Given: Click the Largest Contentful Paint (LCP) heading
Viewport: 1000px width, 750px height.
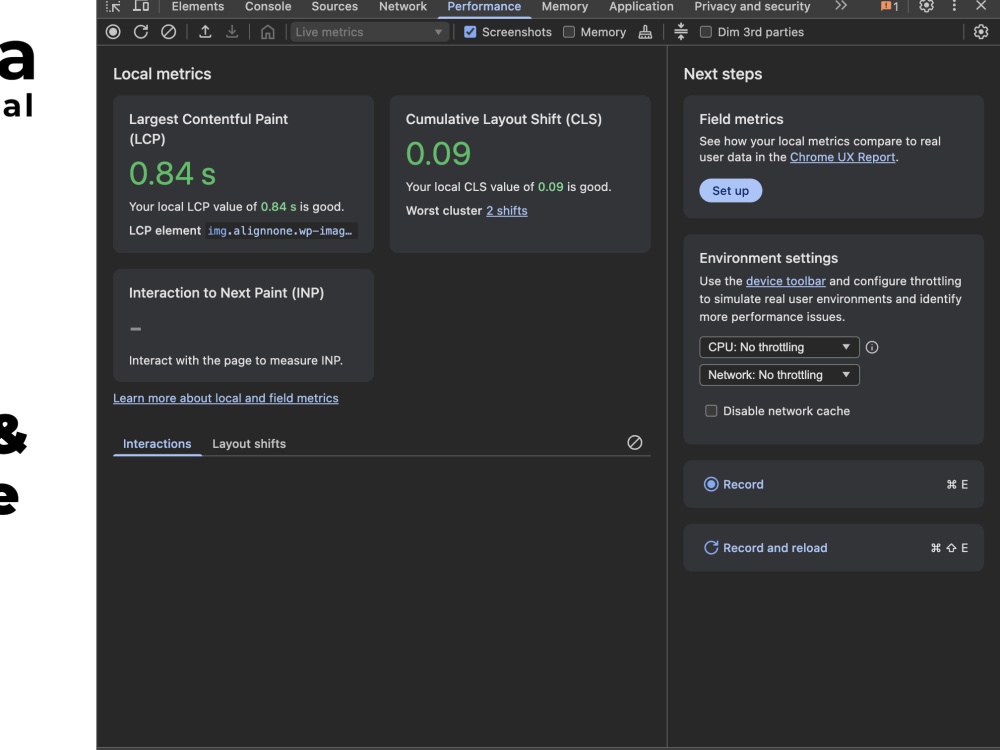Looking at the screenshot, I should [x=208, y=129].
